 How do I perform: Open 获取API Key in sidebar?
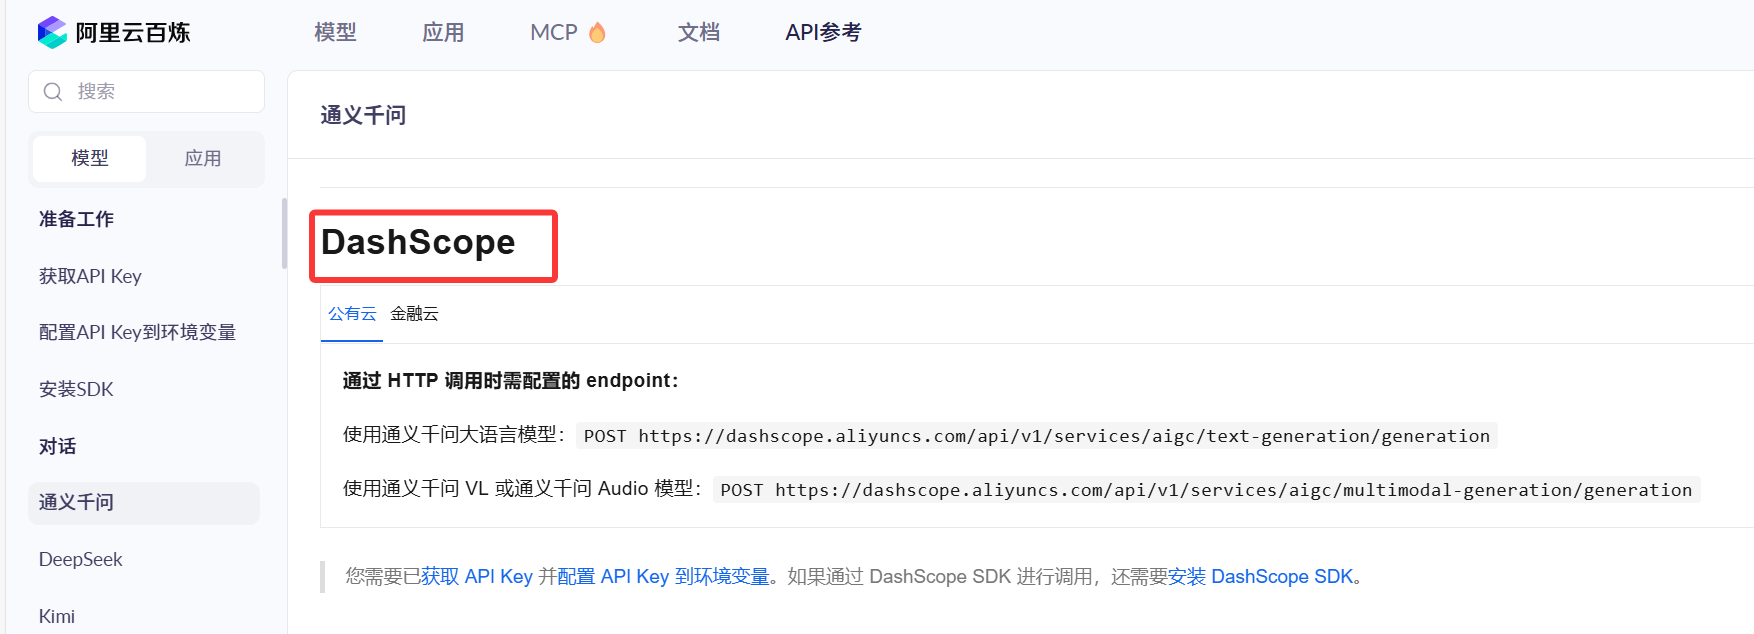pos(90,276)
